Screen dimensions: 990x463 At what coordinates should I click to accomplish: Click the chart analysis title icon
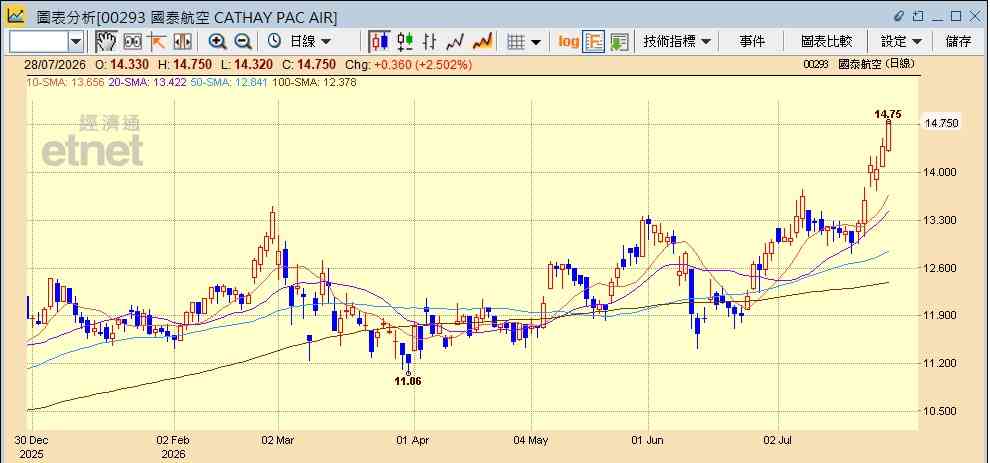(x=16, y=16)
